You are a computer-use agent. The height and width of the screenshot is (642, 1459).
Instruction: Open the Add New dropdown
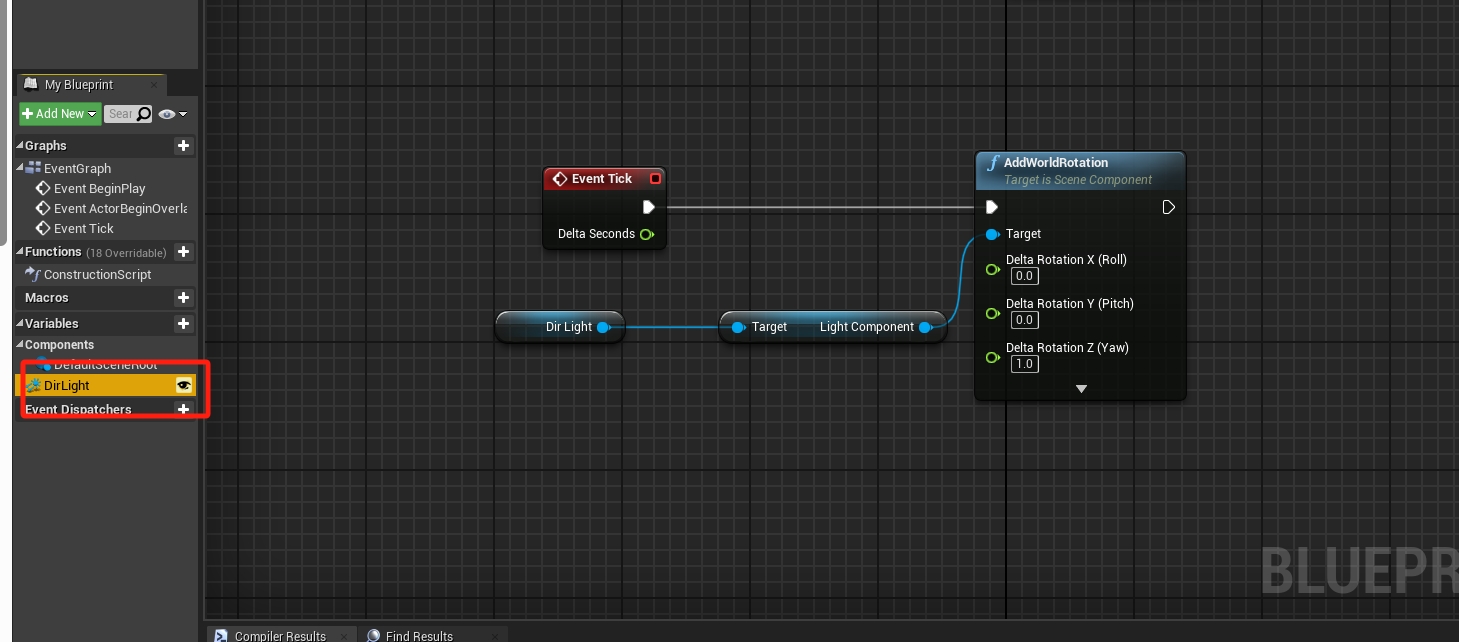click(60, 114)
